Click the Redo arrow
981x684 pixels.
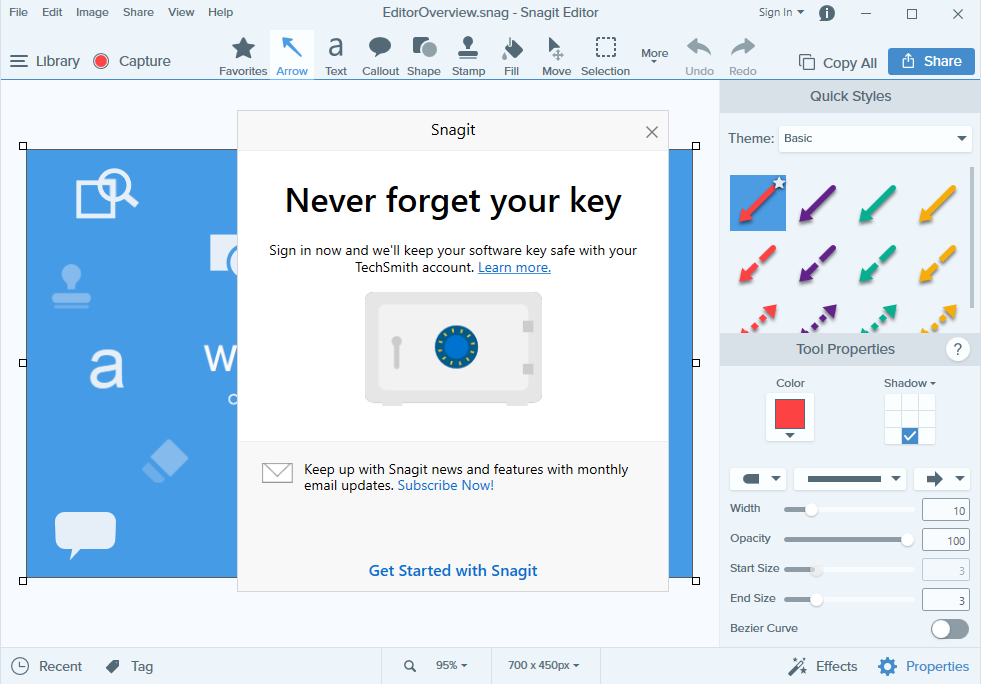(743, 56)
